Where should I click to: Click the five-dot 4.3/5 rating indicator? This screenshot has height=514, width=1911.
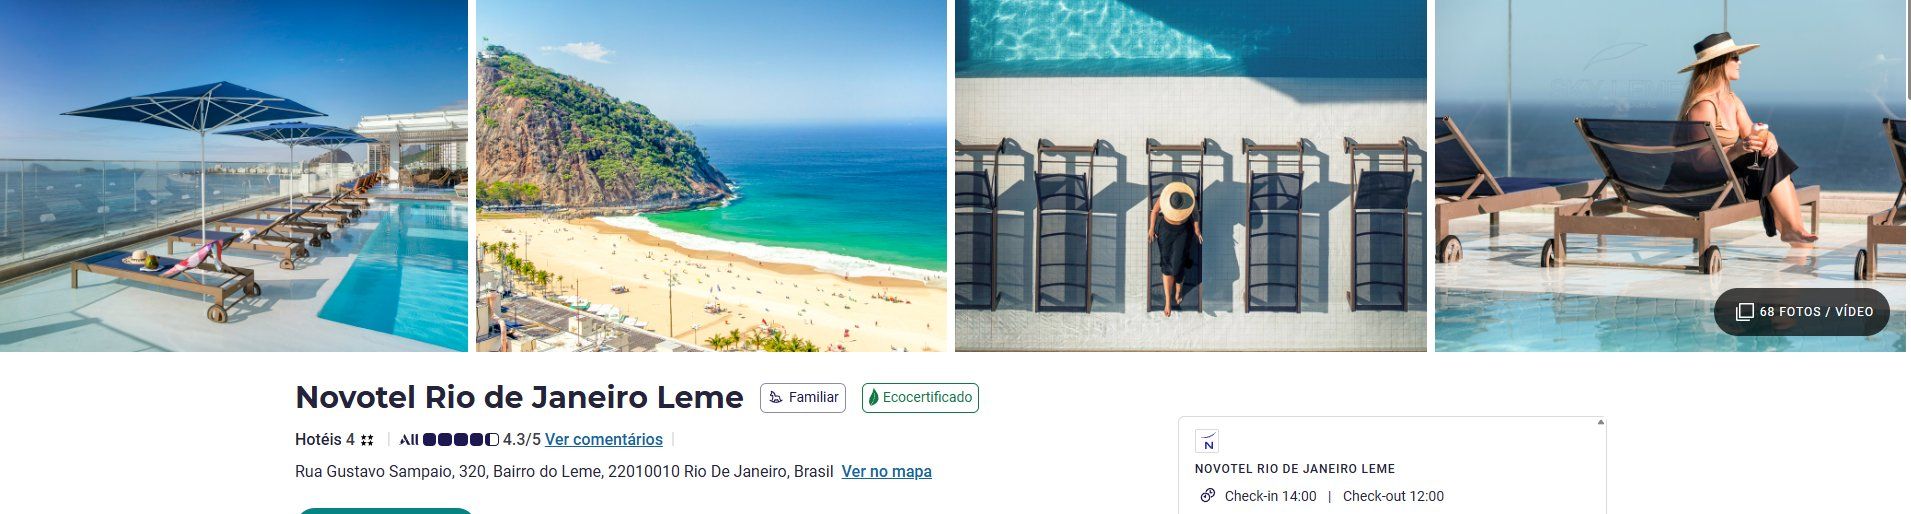(x=460, y=440)
